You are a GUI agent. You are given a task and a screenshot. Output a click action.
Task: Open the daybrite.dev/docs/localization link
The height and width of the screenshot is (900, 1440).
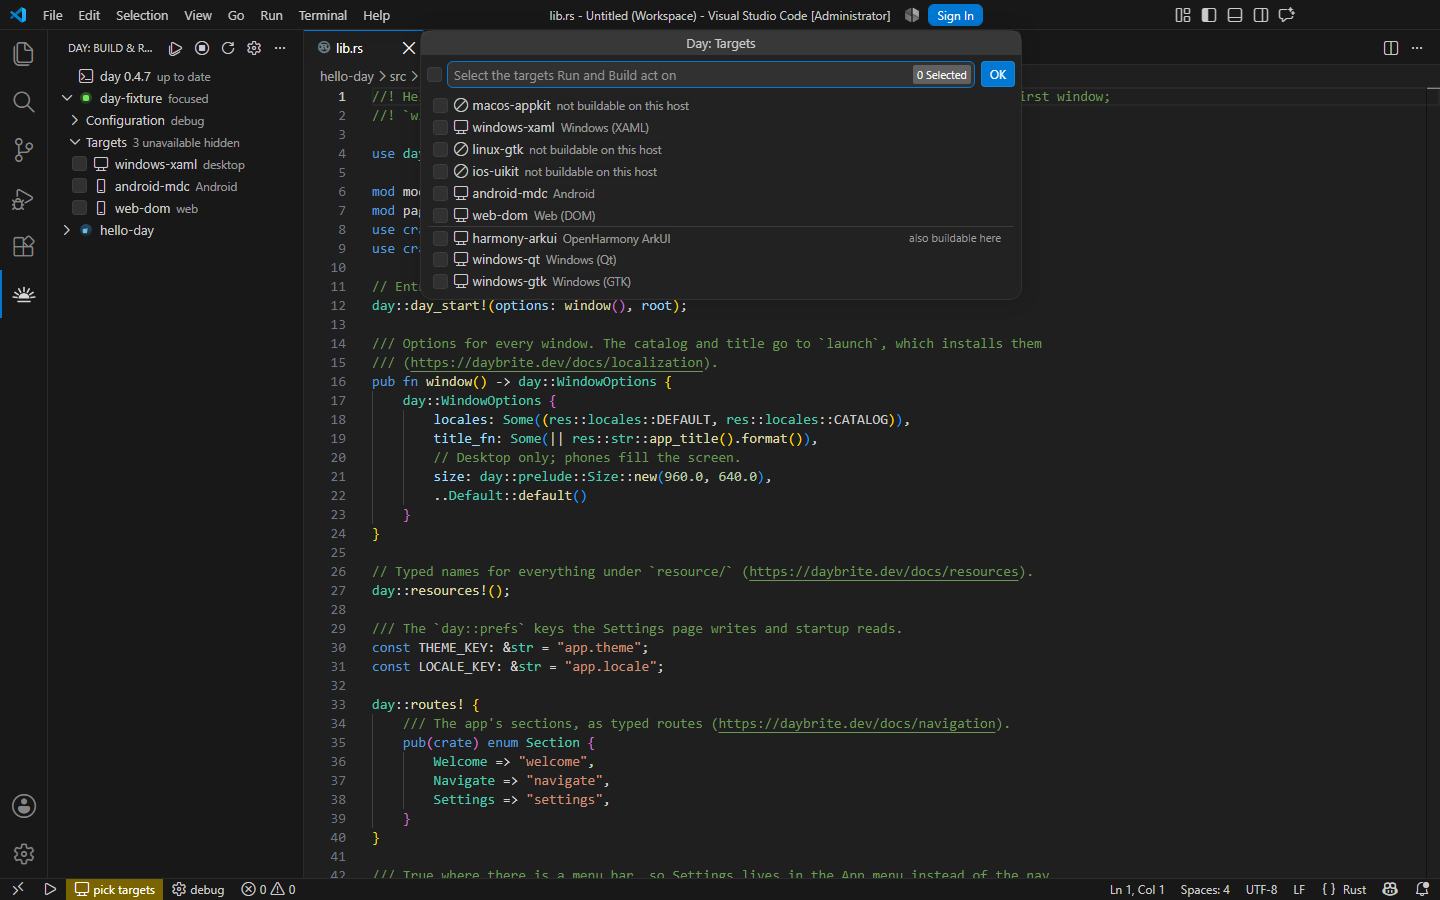(556, 362)
